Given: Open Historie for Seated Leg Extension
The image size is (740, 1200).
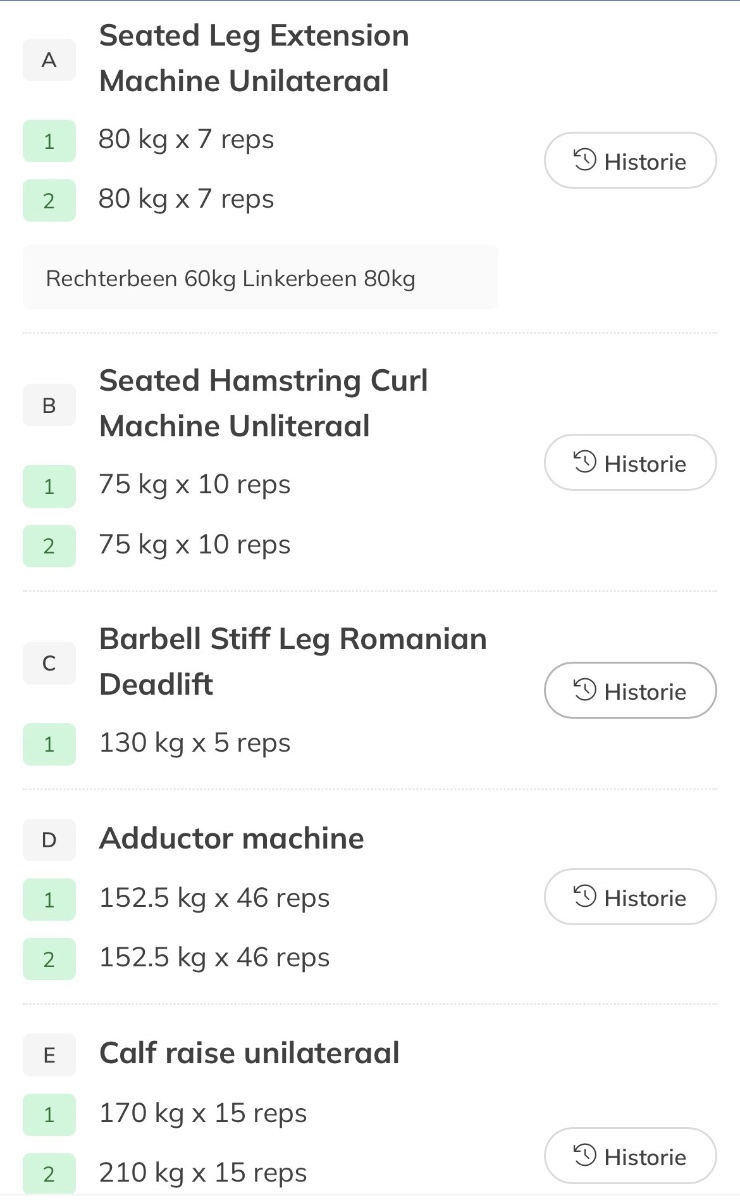Looking at the screenshot, I should coord(630,161).
